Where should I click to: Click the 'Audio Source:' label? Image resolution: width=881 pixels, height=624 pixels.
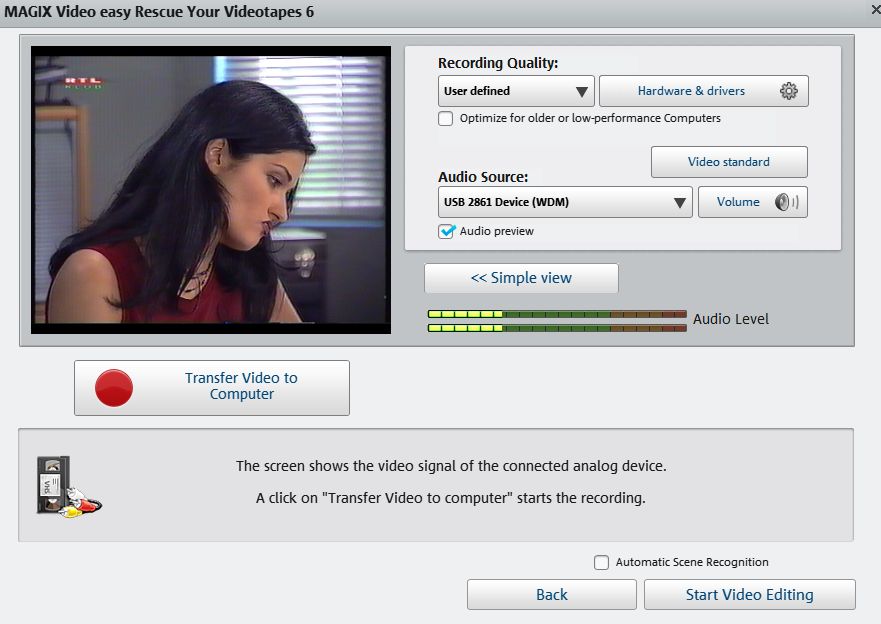[x=483, y=177]
